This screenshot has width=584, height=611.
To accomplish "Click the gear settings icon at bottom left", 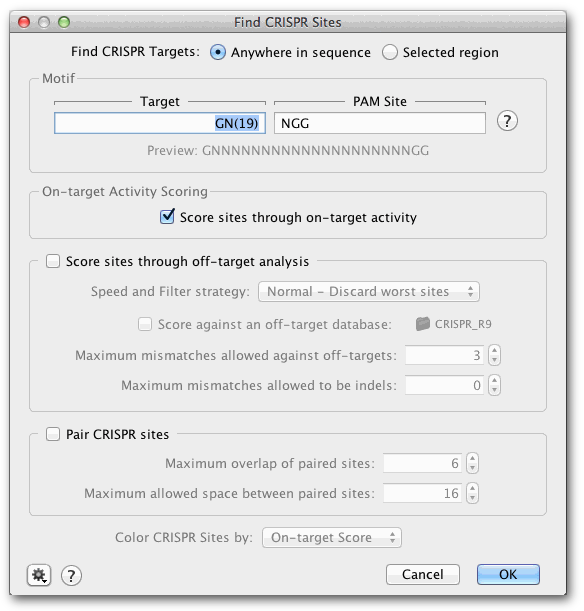I will pyautogui.click(x=39, y=575).
